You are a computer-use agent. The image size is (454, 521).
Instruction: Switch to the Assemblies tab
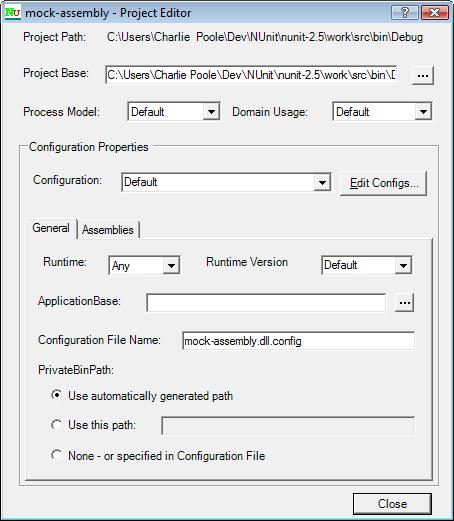(x=108, y=230)
